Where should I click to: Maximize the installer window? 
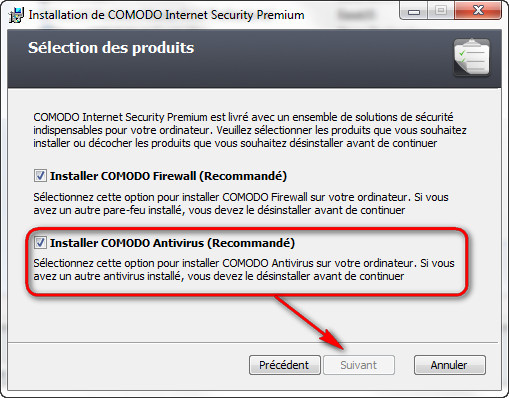[x=440, y=11]
